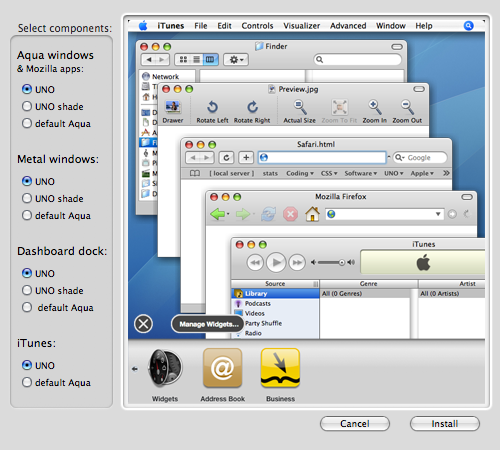Select Library in iTunes source list

(275, 294)
